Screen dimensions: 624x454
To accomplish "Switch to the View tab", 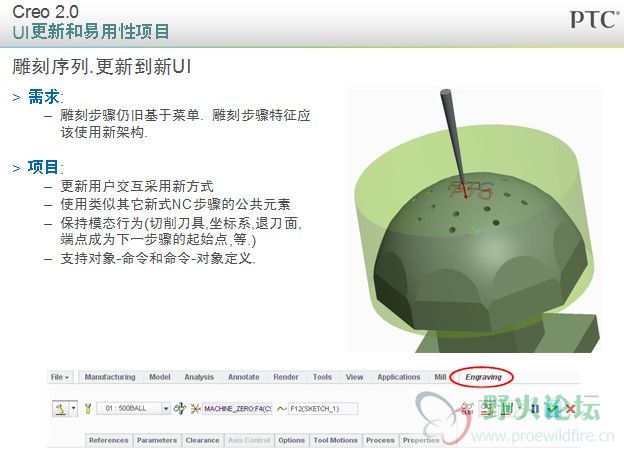I will [x=354, y=377].
